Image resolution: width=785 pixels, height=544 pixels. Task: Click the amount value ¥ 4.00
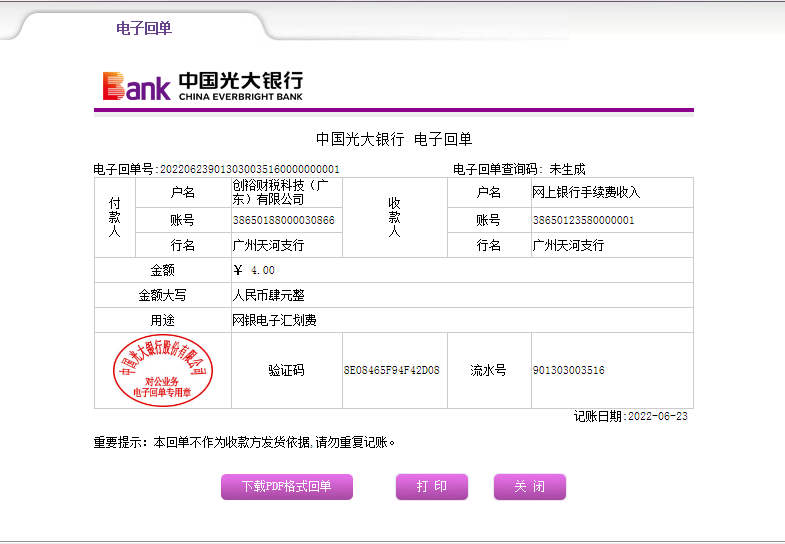coord(254,270)
